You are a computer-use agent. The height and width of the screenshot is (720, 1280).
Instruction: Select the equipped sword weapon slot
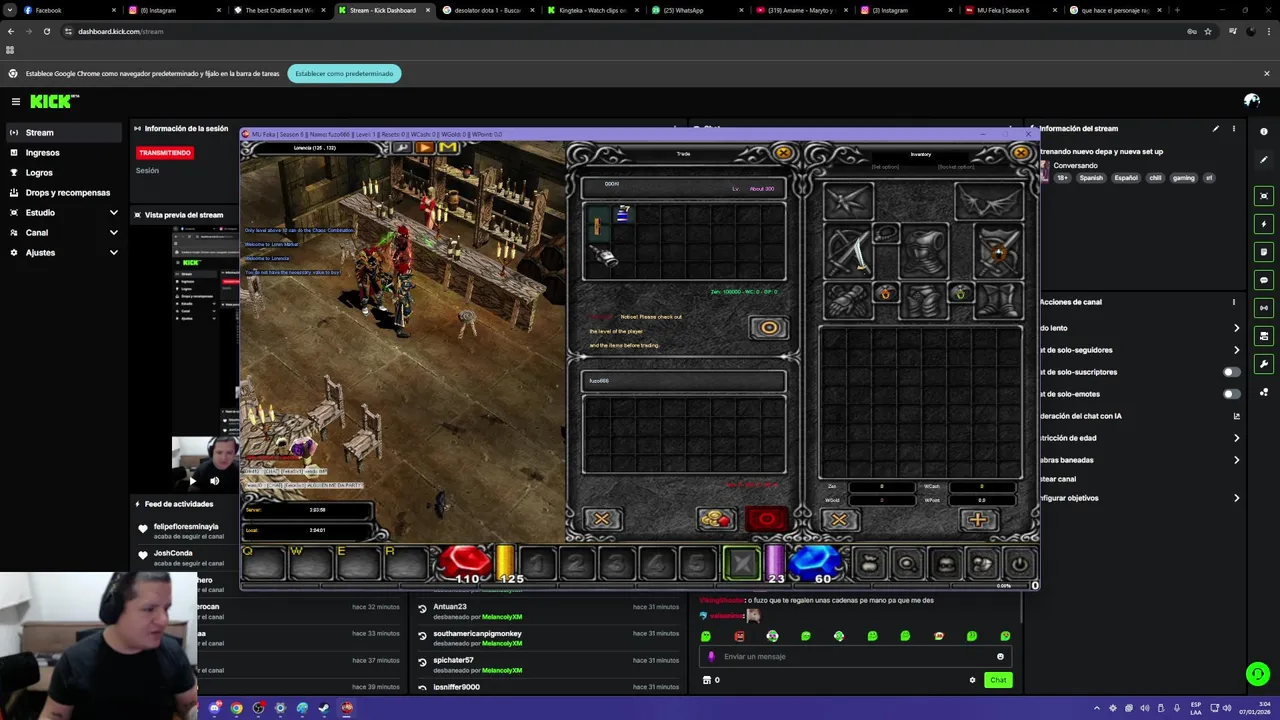click(x=849, y=252)
